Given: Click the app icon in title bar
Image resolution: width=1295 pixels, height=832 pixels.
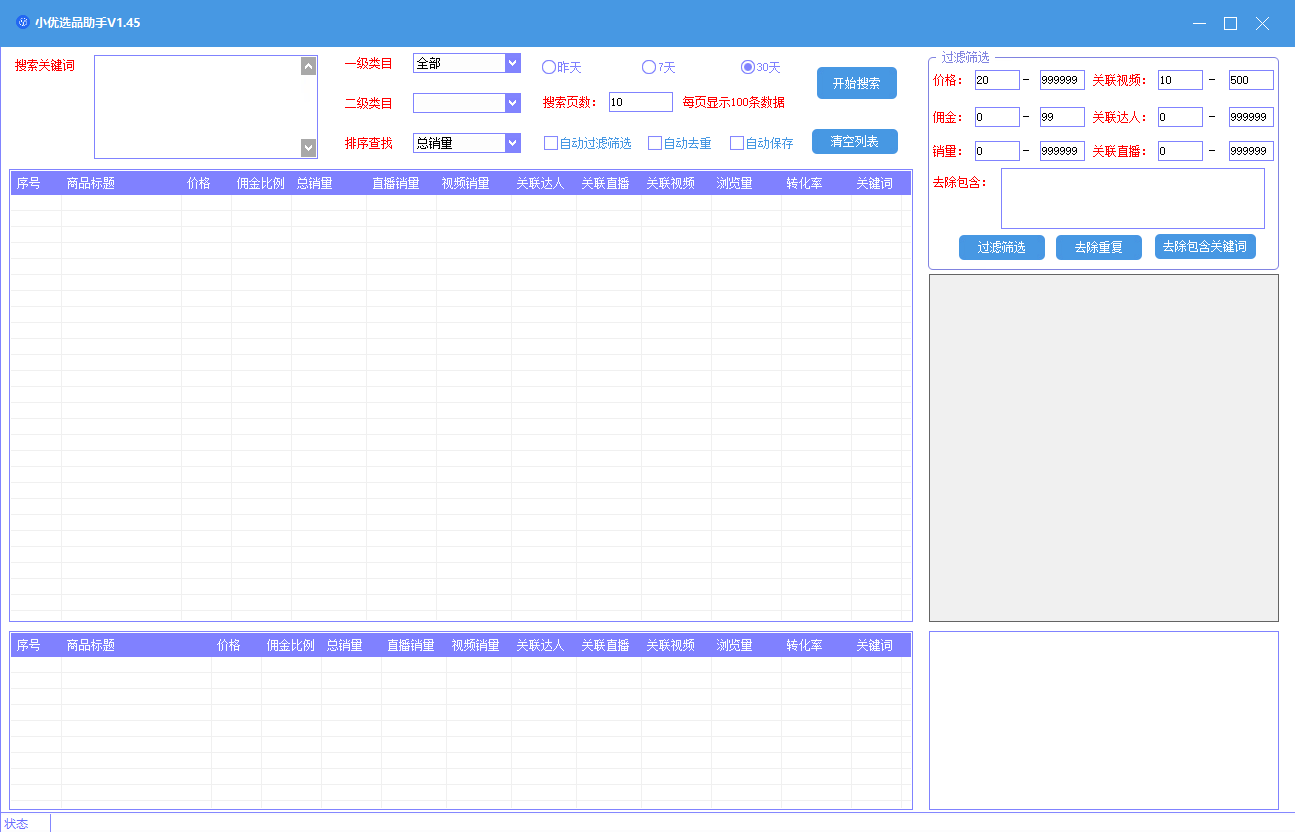Looking at the screenshot, I should point(22,23).
